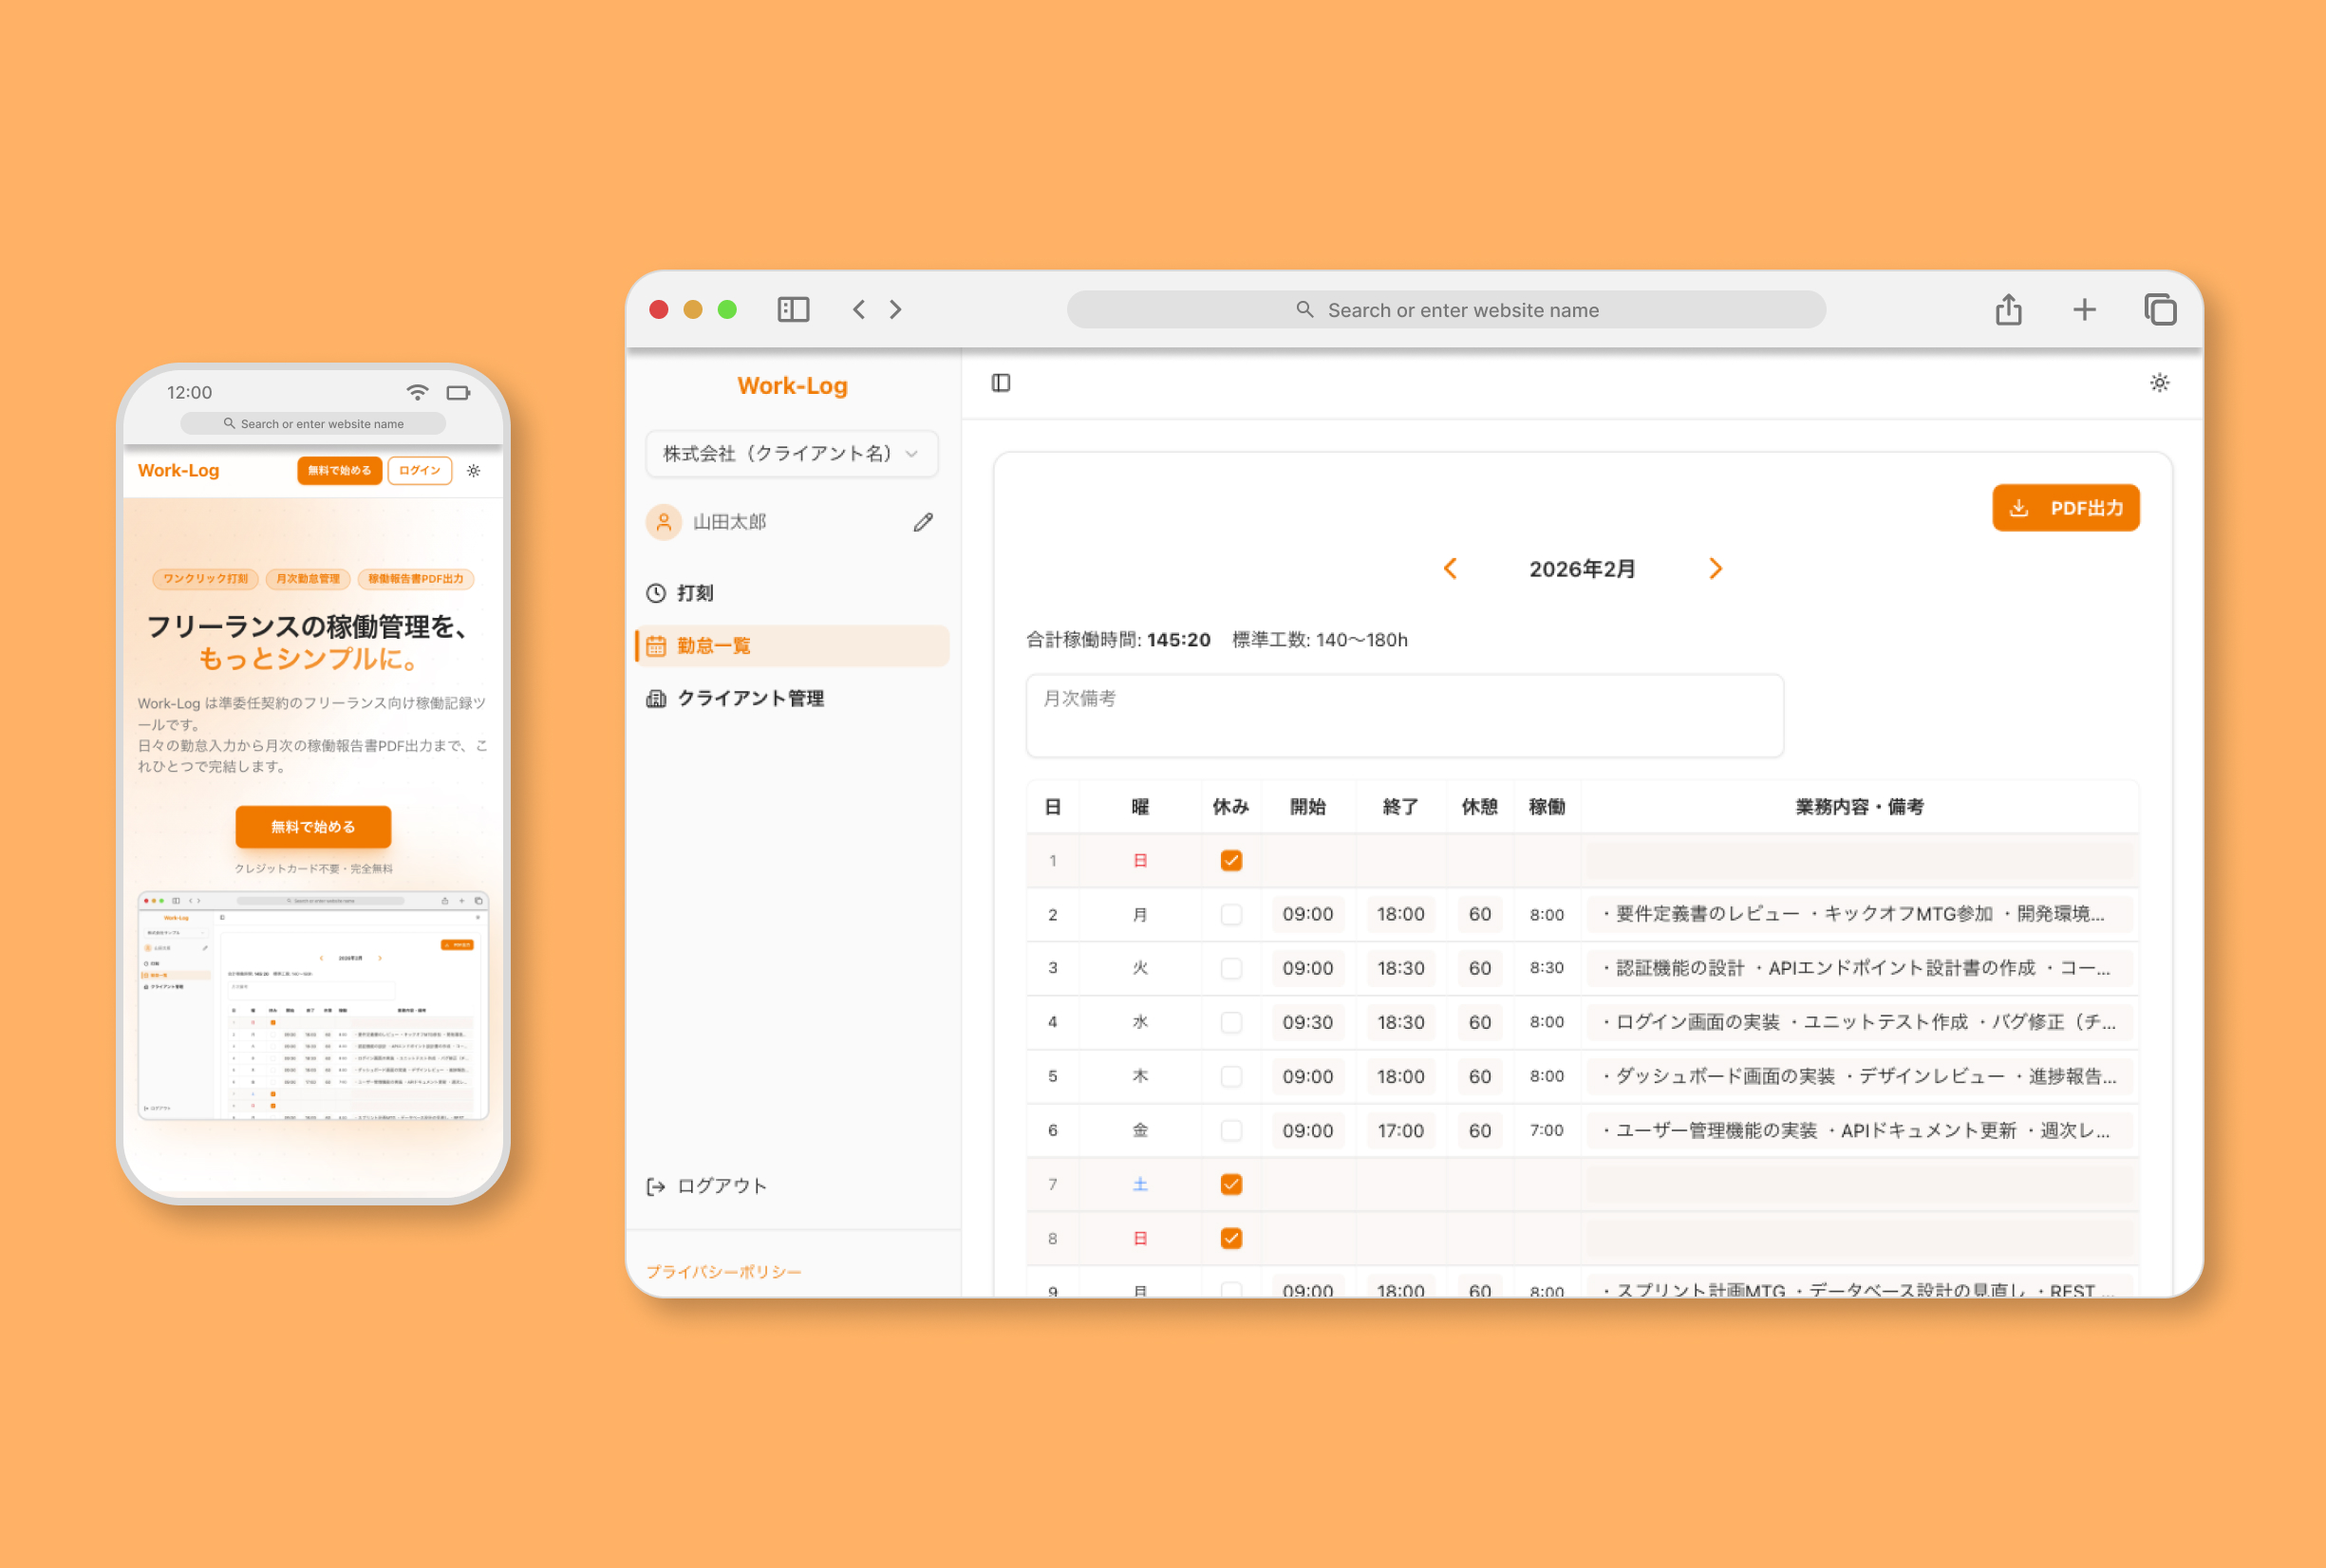Screen dimensions: 2326x1568
Task: Go to previous month with left chevron
Action: coord(1451,568)
